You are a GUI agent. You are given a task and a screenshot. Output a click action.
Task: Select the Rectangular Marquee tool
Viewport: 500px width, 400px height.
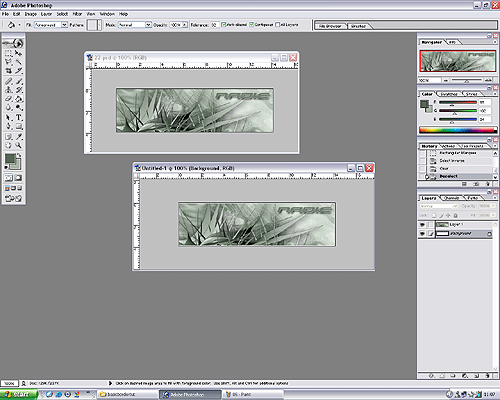click(x=9, y=53)
